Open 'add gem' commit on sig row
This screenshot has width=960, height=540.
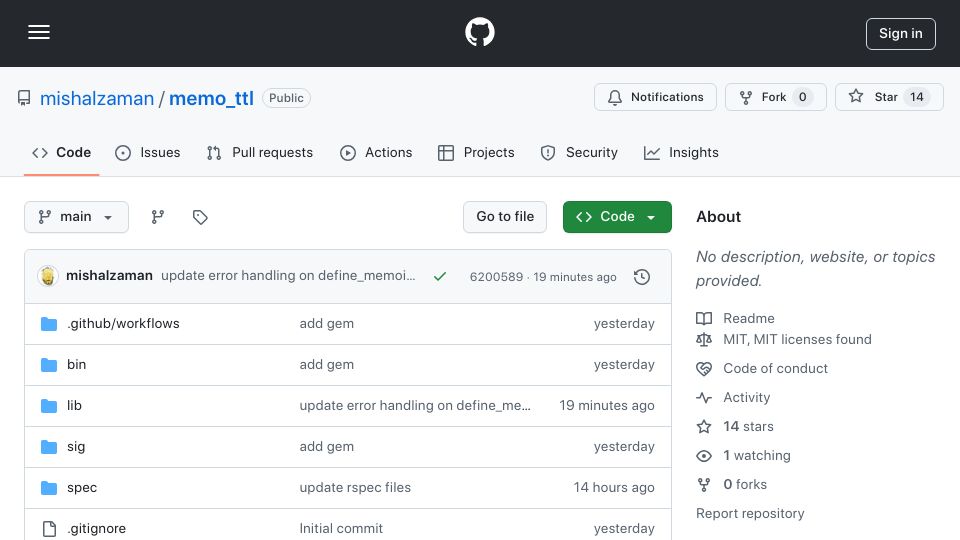coord(326,446)
